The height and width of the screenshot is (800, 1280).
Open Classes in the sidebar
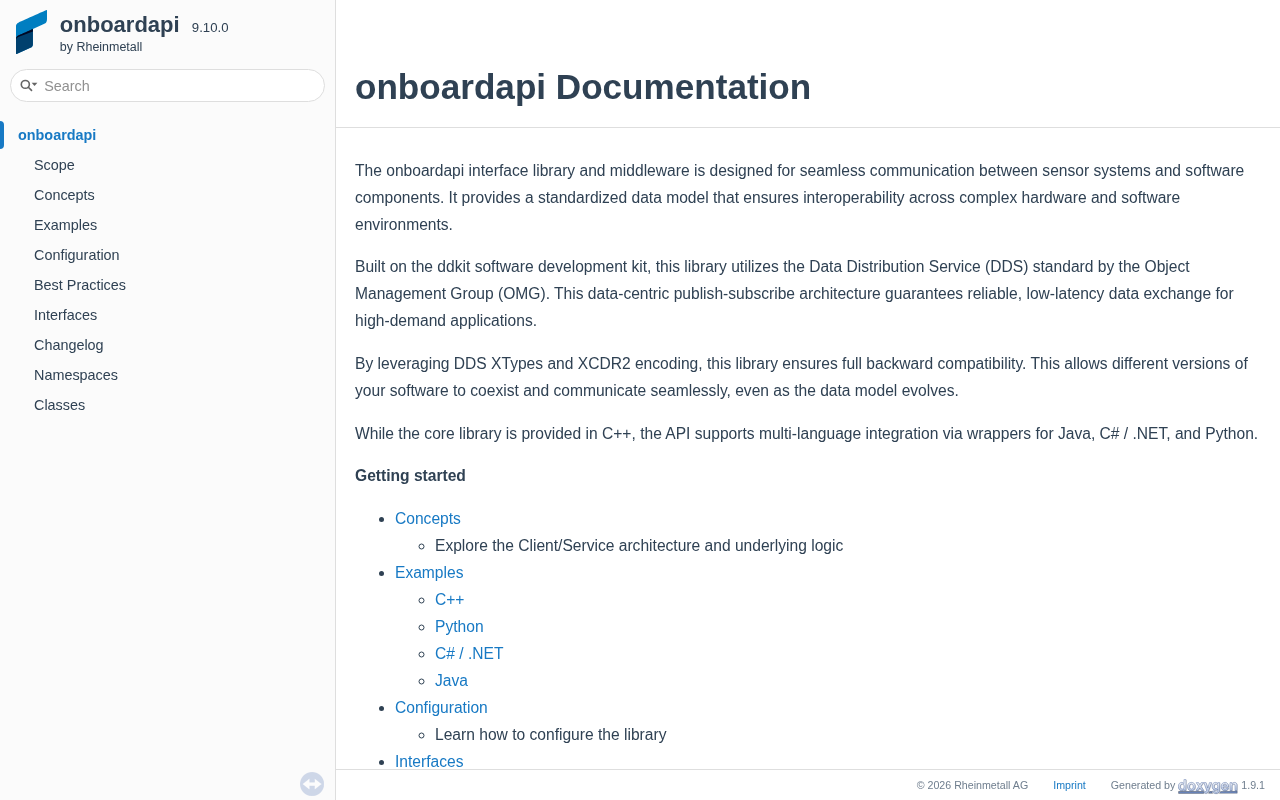(59, 405)
